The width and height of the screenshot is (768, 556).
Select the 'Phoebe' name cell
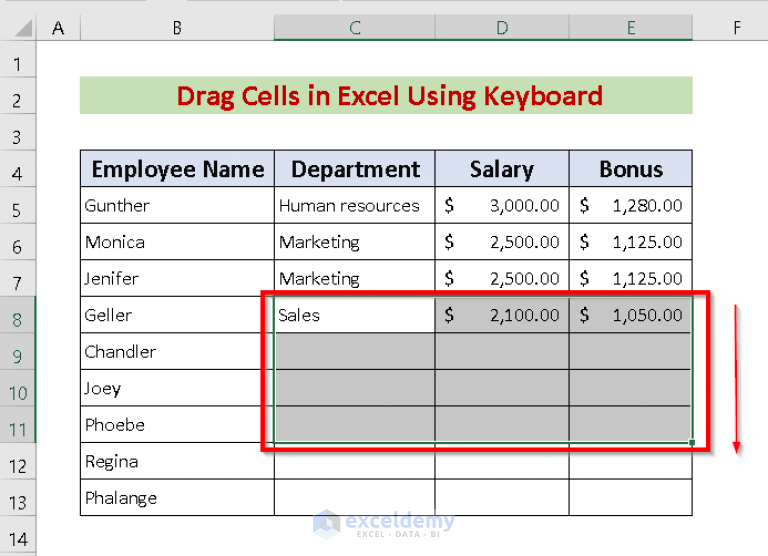177,425
